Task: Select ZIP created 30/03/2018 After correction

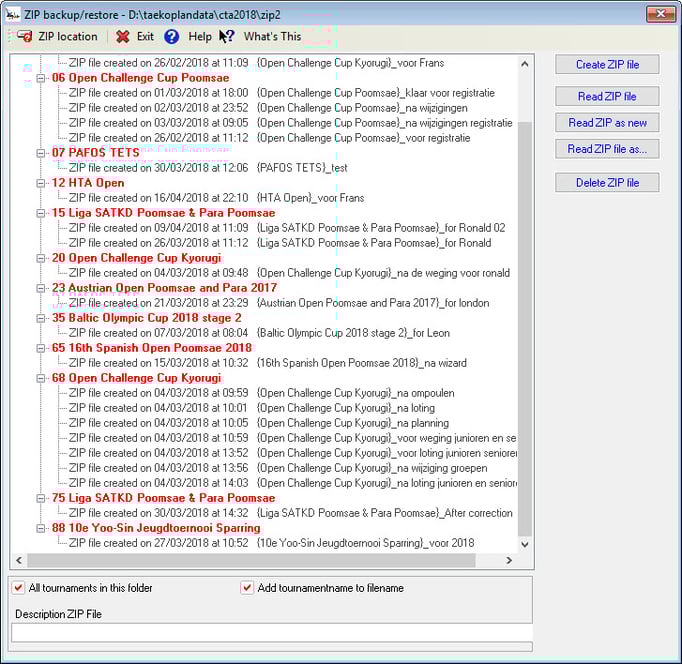Action: [x=291, y=513]
